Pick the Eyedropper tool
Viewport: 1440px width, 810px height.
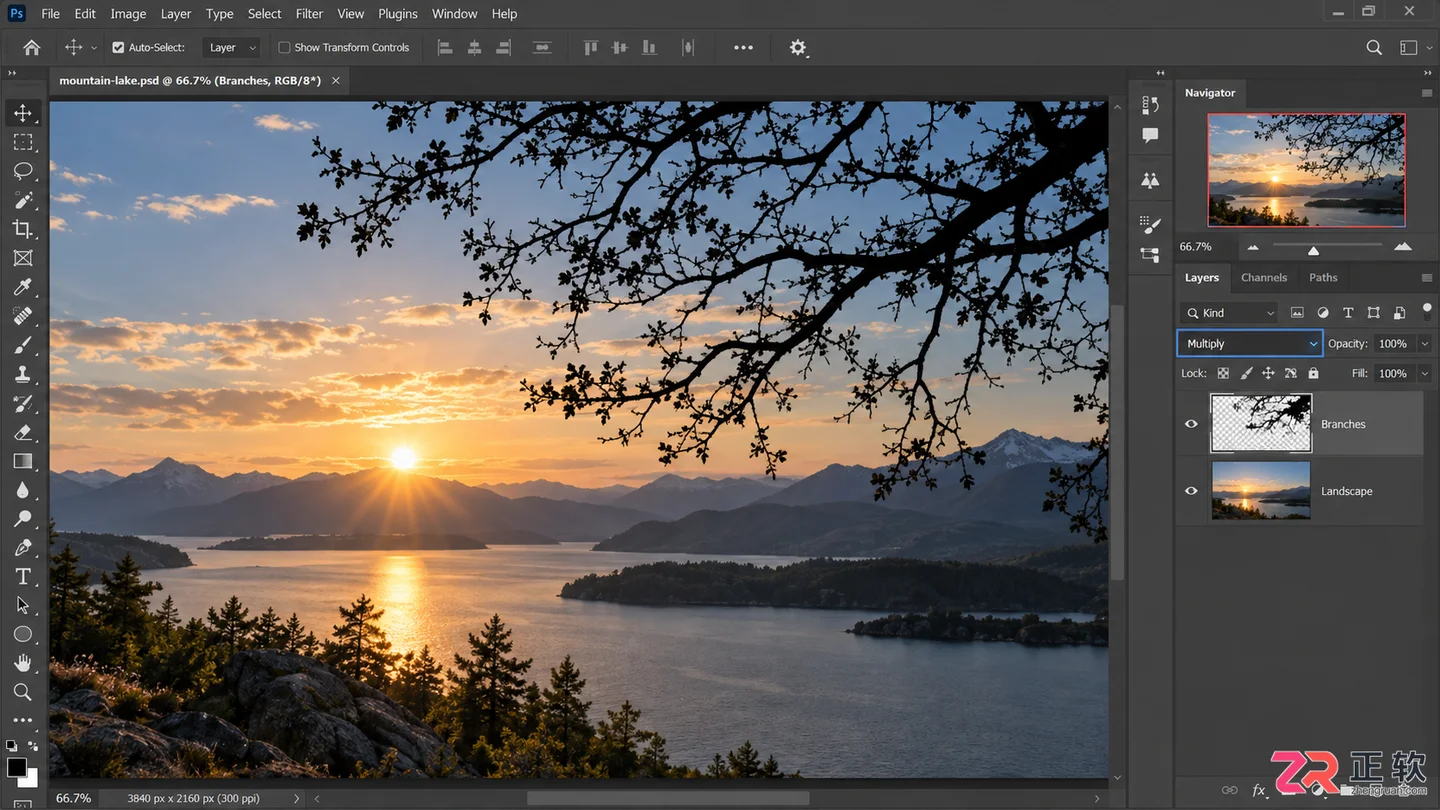click(x=23, y=287)
